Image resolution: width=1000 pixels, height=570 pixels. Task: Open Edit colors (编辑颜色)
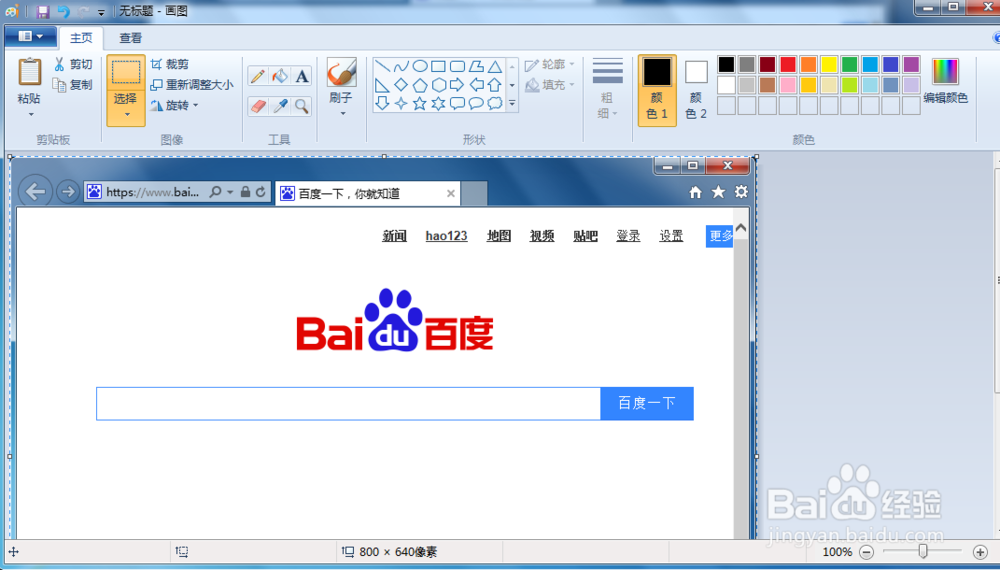point(945,80)
